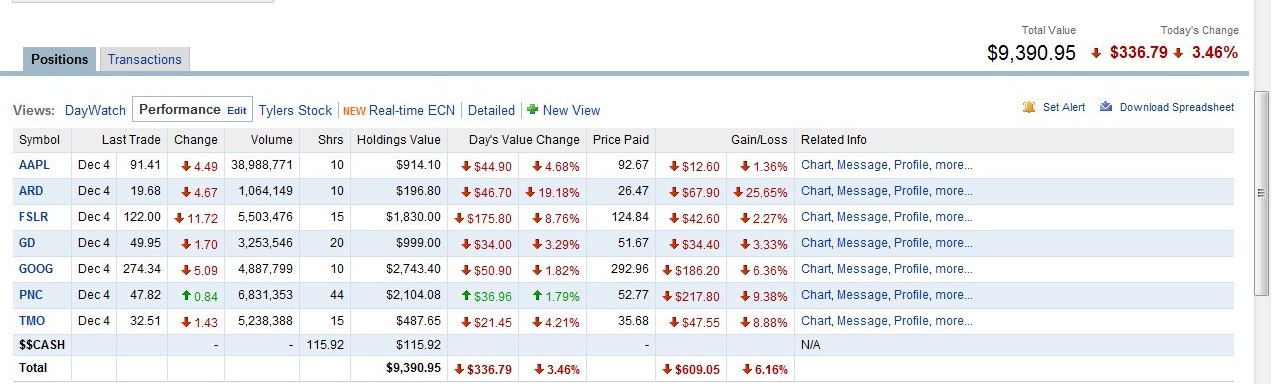Click the Symbol column header
Screen dimensions: 1272x384
click(x=40, y=140)
